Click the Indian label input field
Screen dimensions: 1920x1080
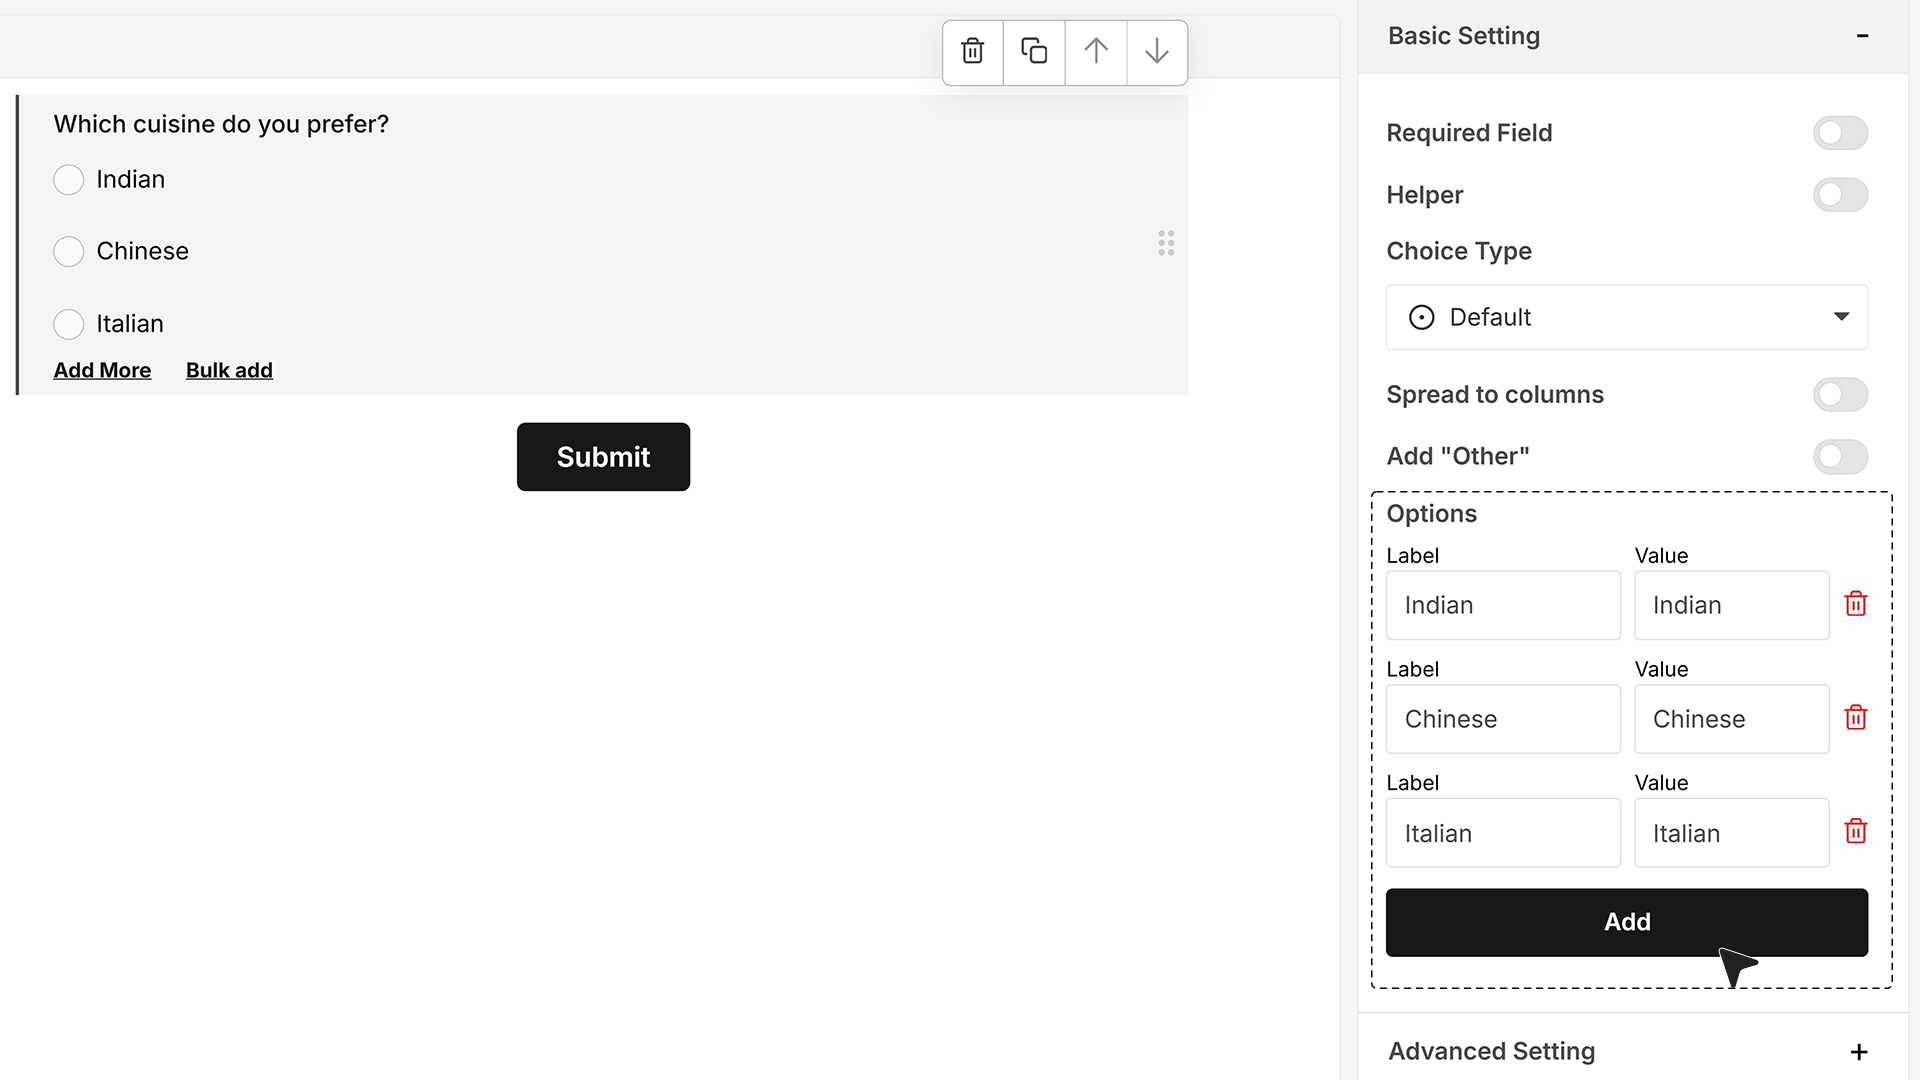point(1503,605)
